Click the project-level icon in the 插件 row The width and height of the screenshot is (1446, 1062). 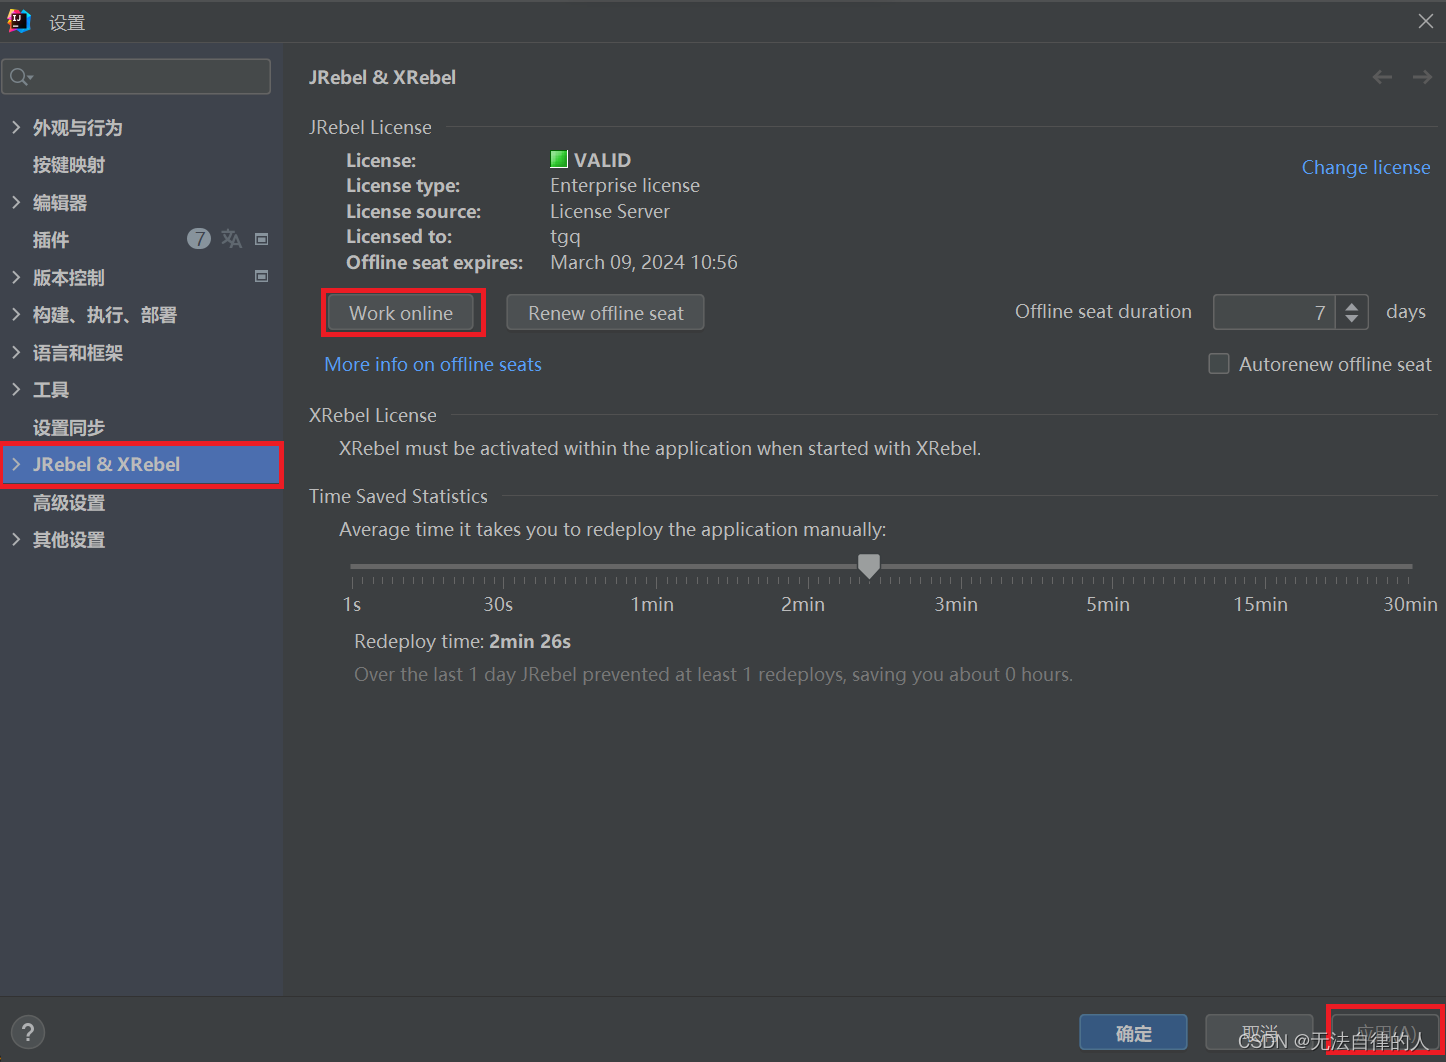(x=262, y=239)
